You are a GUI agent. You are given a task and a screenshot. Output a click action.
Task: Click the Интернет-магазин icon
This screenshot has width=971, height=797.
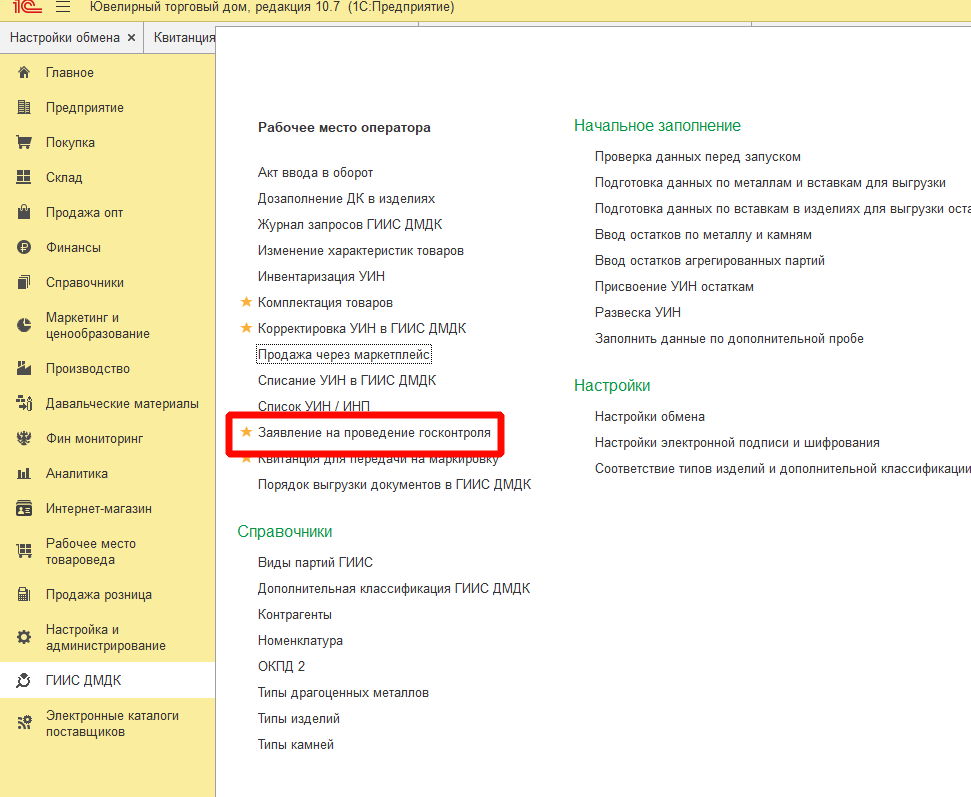pyautogui.click(x=24, y=508)
